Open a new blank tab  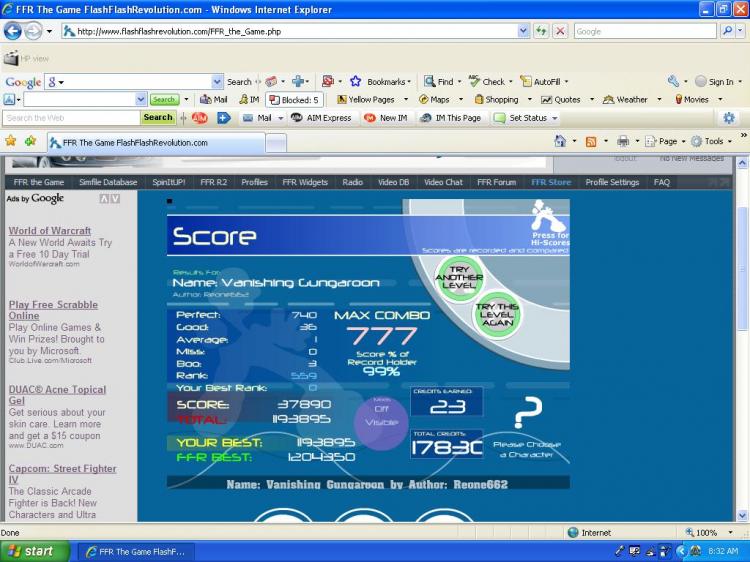[x=276, y=143]
